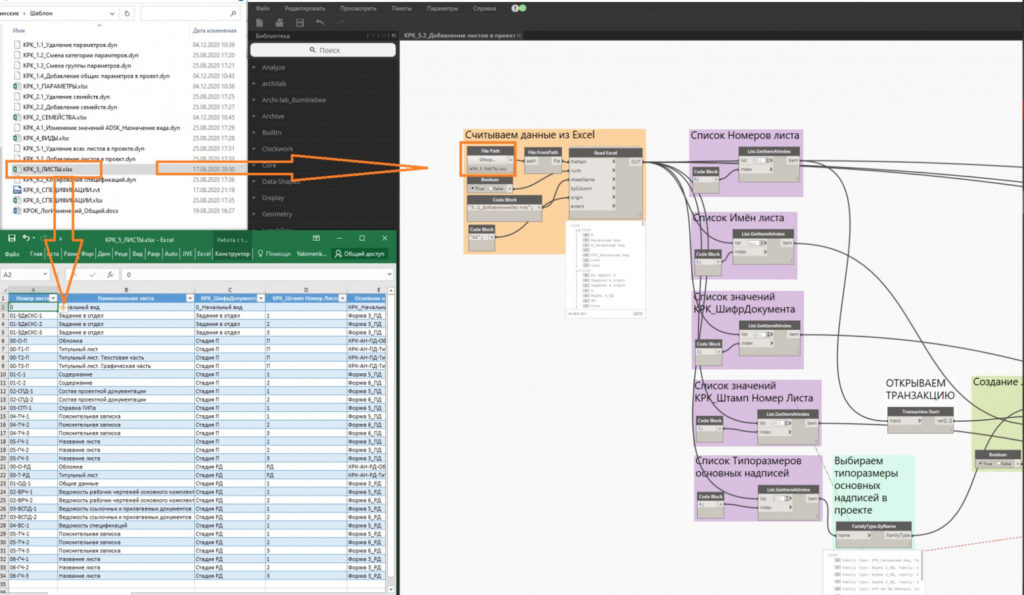Click the Excel icon of КРК_4_ВИДЫ.xlsx
The width and height of the screenshot is (1024, 595).
pyautogui.click(x=16, y=138)
